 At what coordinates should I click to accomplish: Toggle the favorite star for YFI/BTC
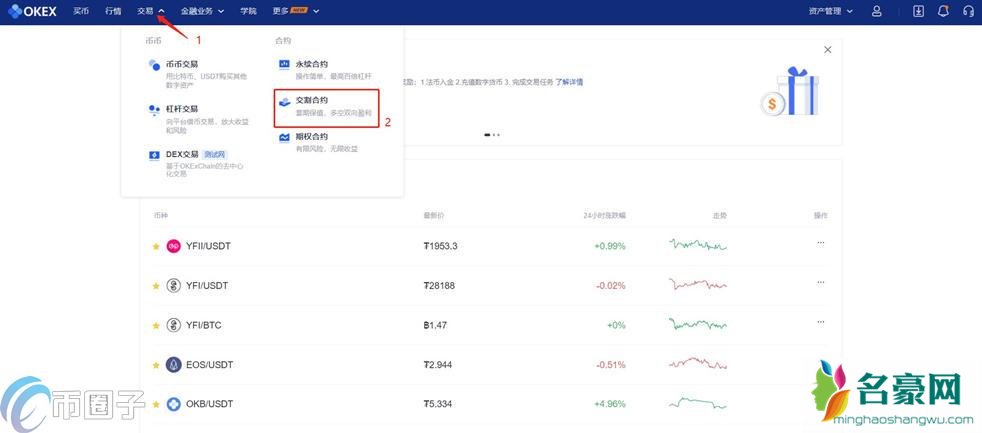pos(155,325)
